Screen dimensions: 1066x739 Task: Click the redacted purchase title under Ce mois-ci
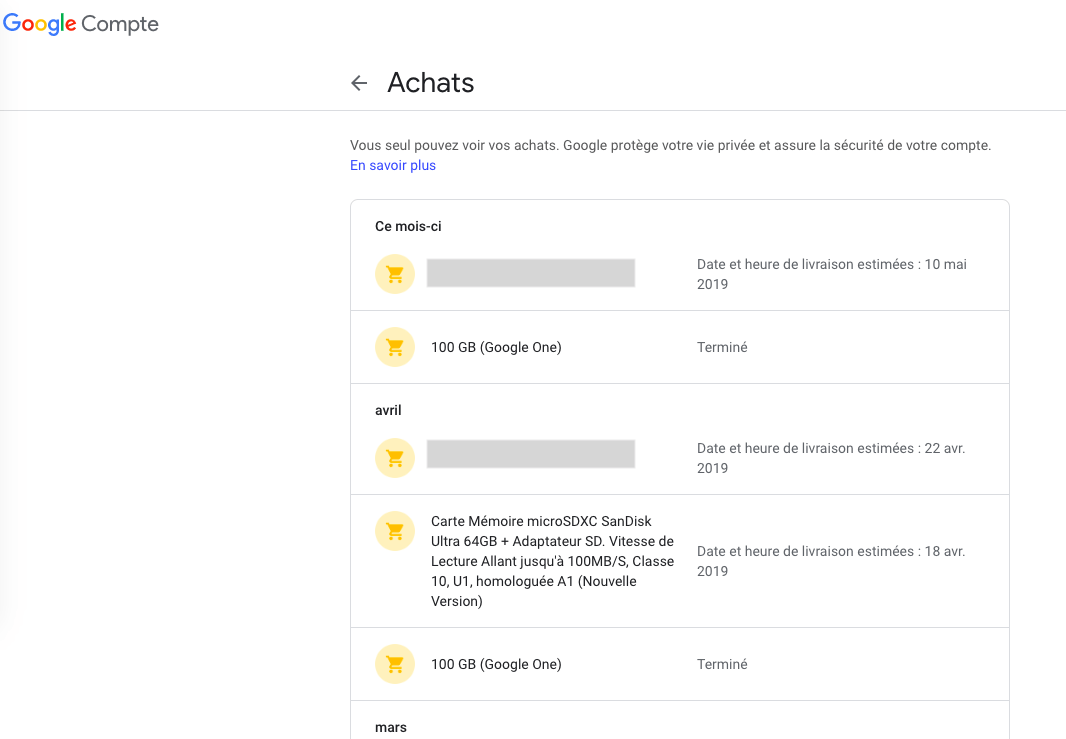click(x=531, y=273)
